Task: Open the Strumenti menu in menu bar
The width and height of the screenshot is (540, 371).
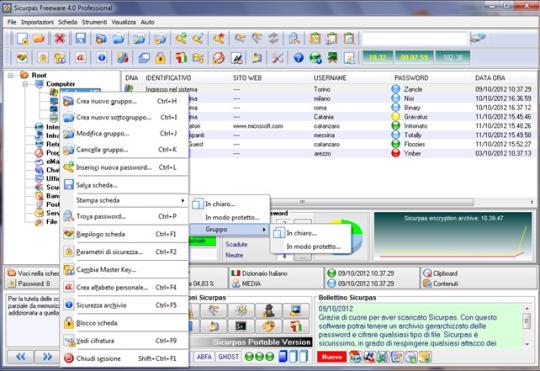Action: 94,22
